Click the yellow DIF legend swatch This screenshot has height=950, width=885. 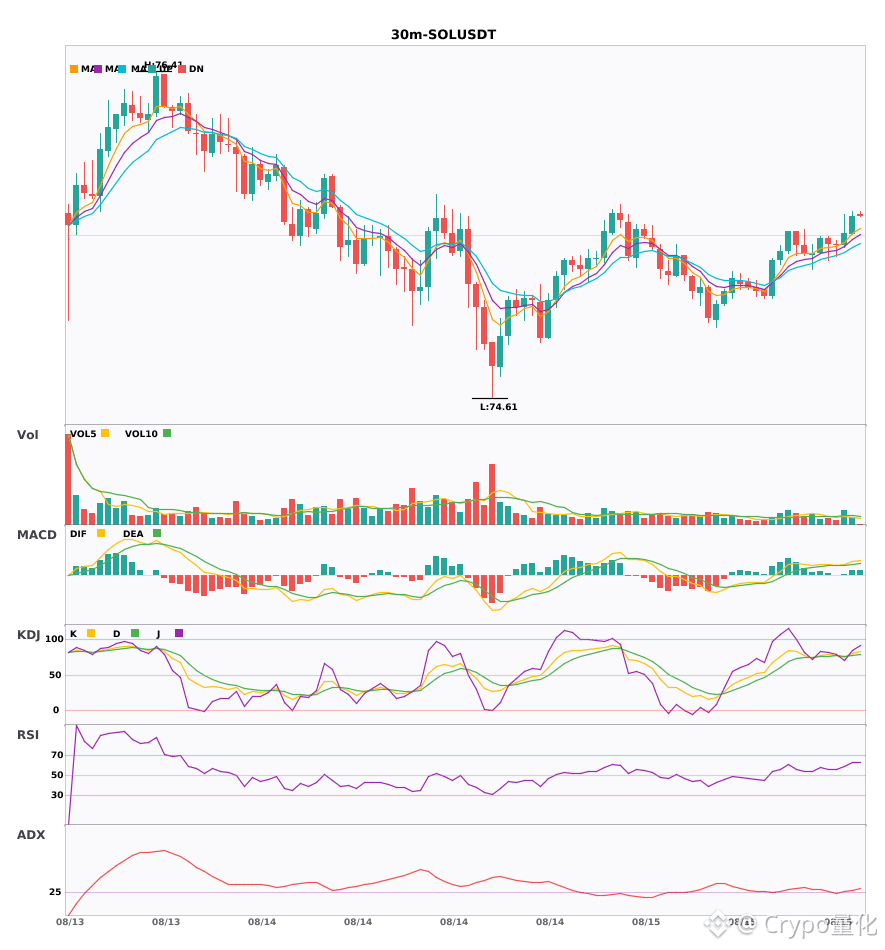pyautogui.click(x=101, y=533)
